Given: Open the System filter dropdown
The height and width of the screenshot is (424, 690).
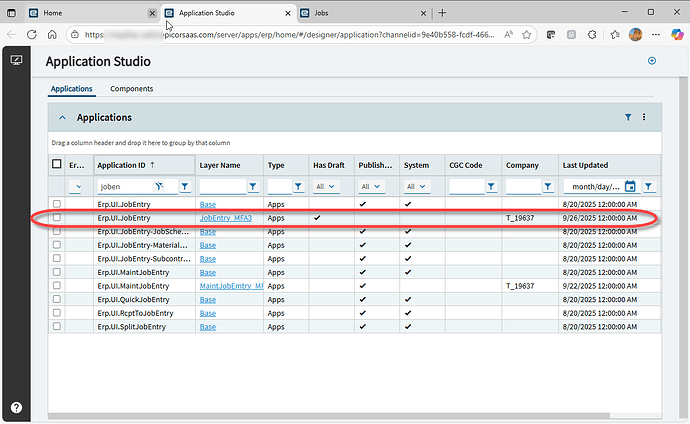Looking at the screenshot, I should (416, 186).
